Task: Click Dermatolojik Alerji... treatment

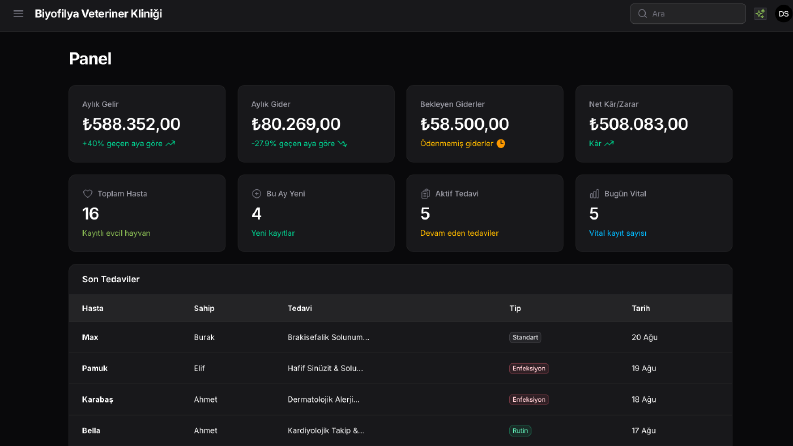Action: click(x=323, y=399)
